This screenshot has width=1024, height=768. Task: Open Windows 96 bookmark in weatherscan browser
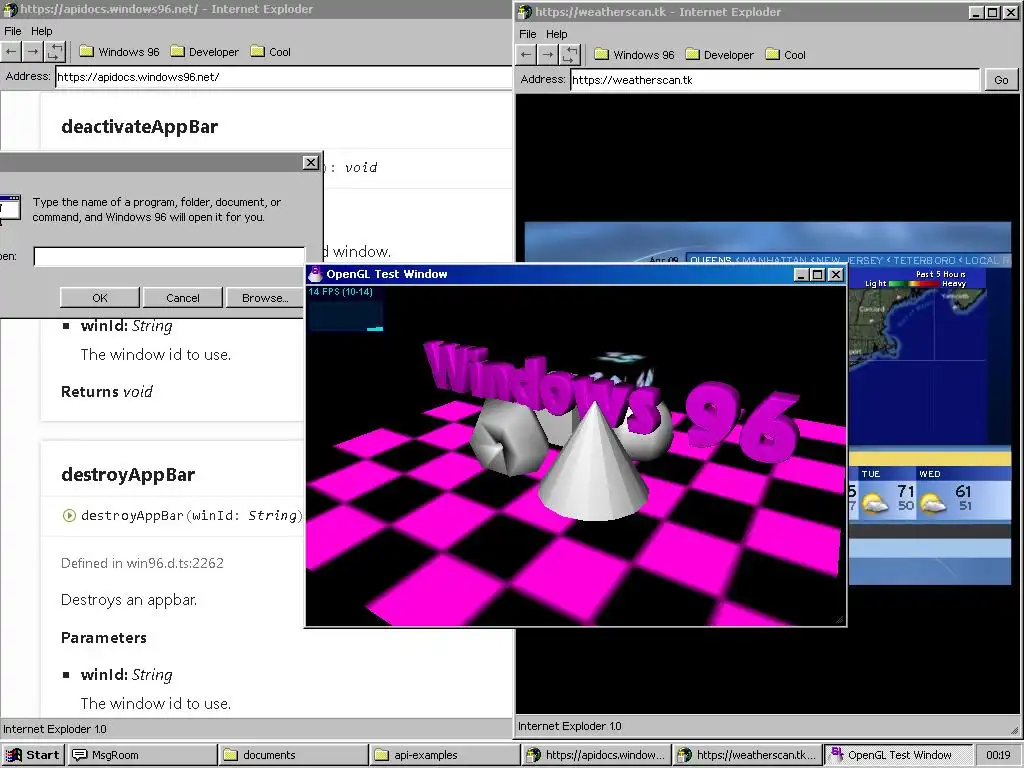pyautogui.click(x=634, y=55)
